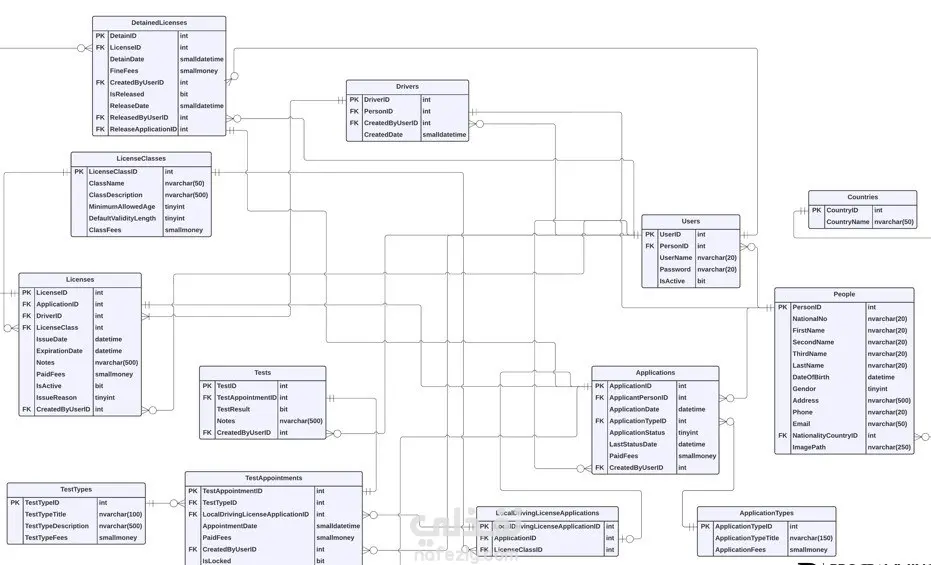Click the Countries table header
The height and width of the screenshot is (565, 931).
pyautogui.click(x=862, y=197)
